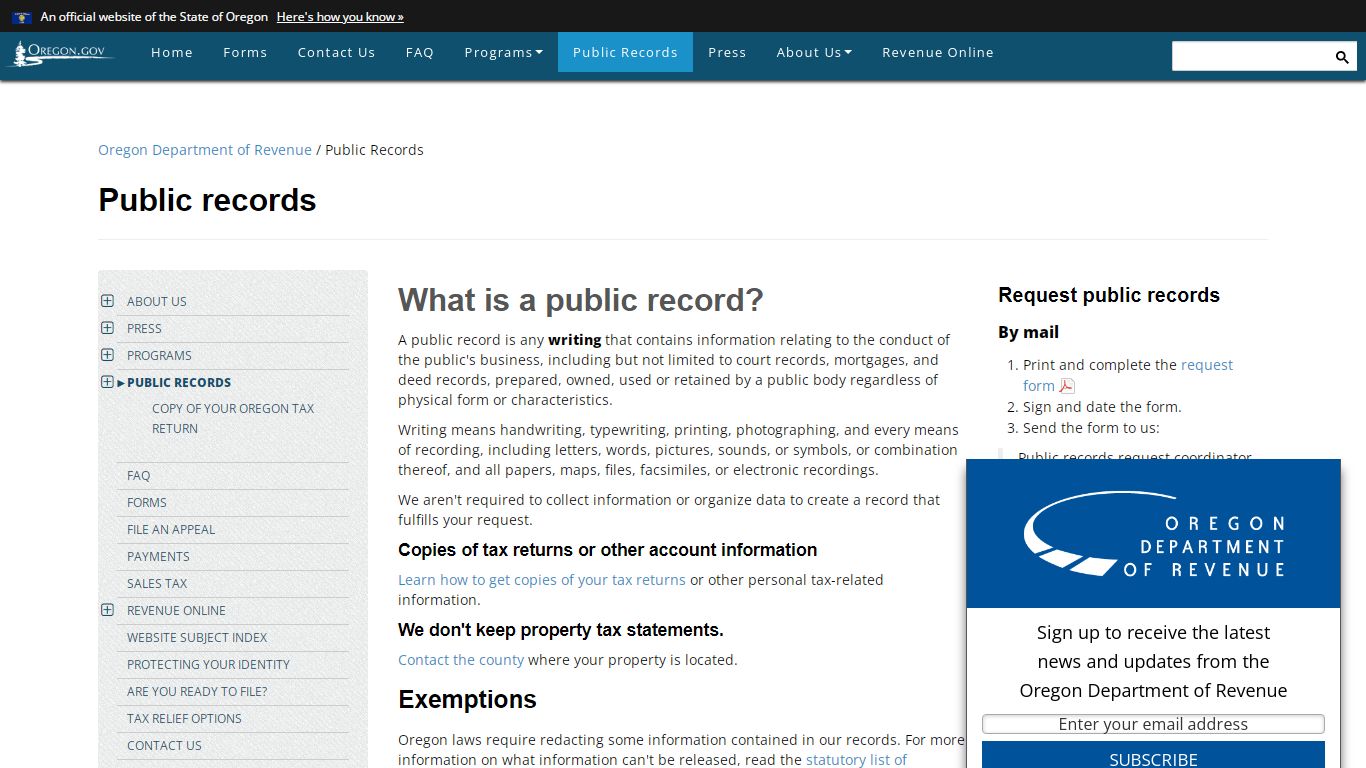Click the Oregon.gov logo
The image size is (1366, 768).
[61, 53]
